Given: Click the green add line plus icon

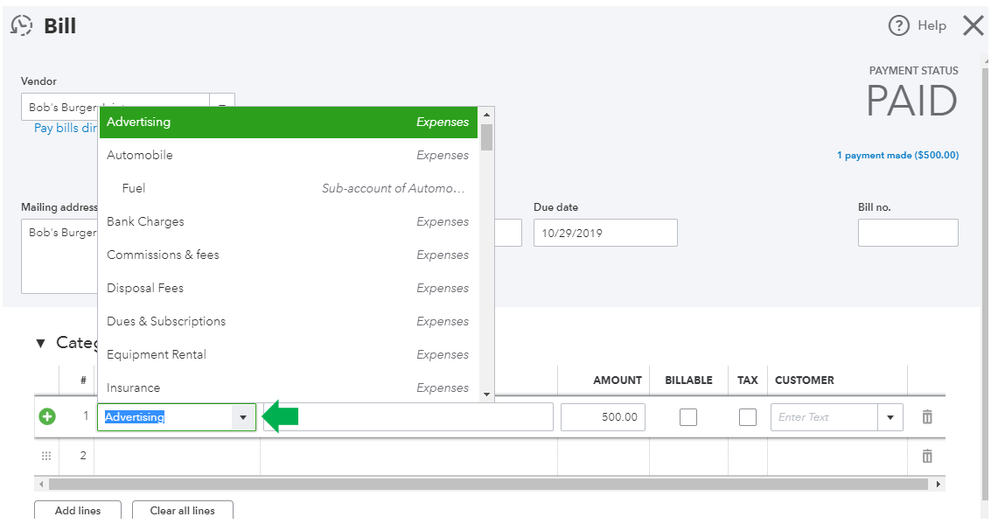Looking at the screenshot, I should 47,417.
